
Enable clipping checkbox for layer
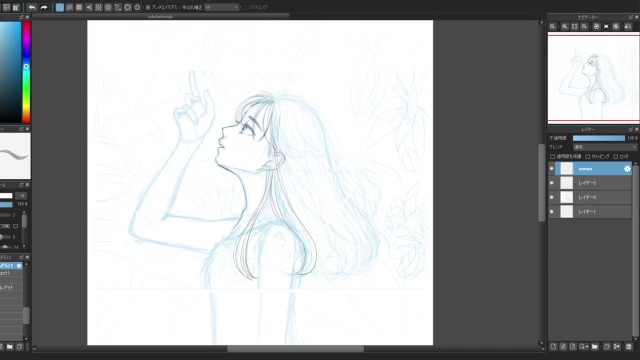[587, 157]
